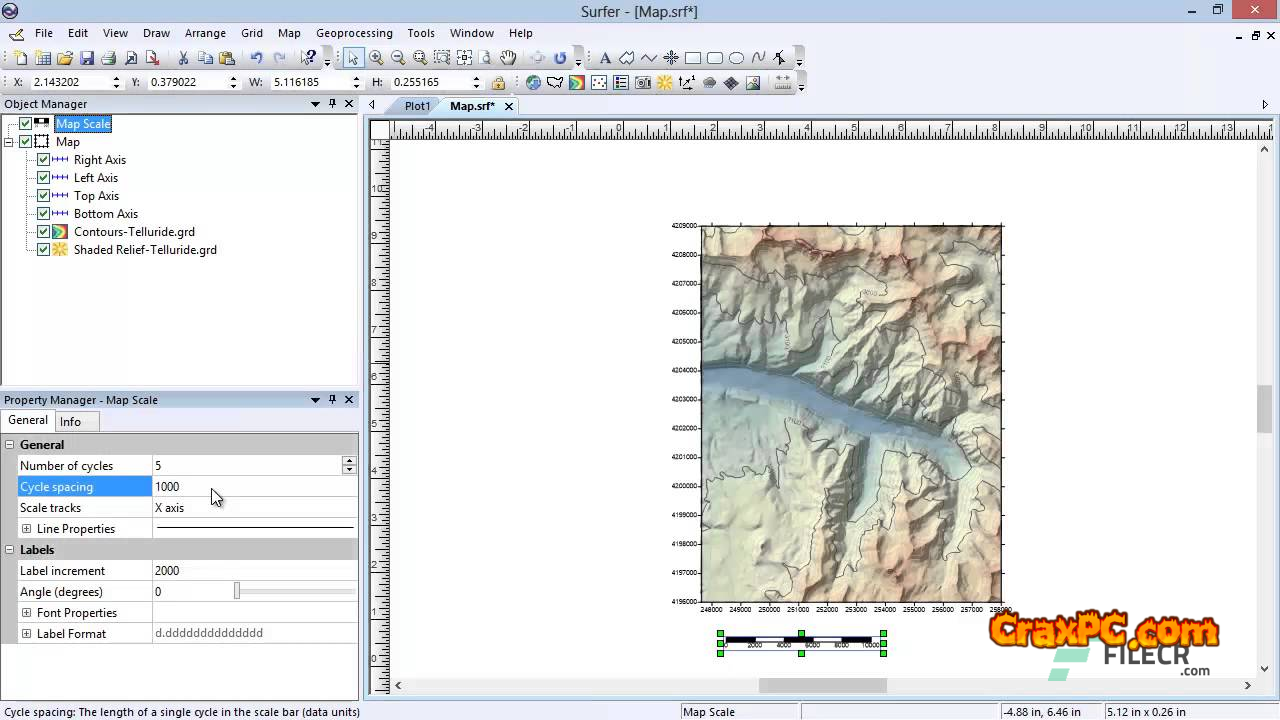Uncheck the Right Axis visibility checkbox
1280x720 pixels.
click(x=43, y=160)
